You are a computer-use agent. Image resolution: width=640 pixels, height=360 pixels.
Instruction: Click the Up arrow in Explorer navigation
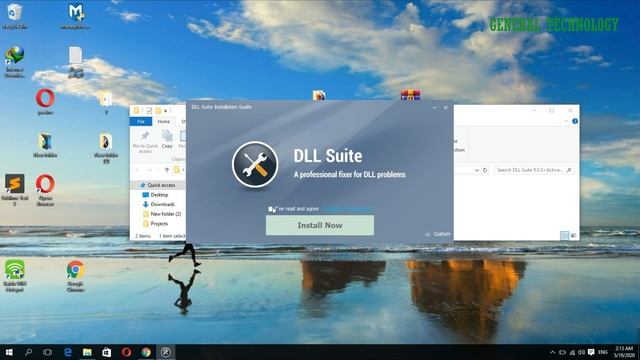pos(167,170)
